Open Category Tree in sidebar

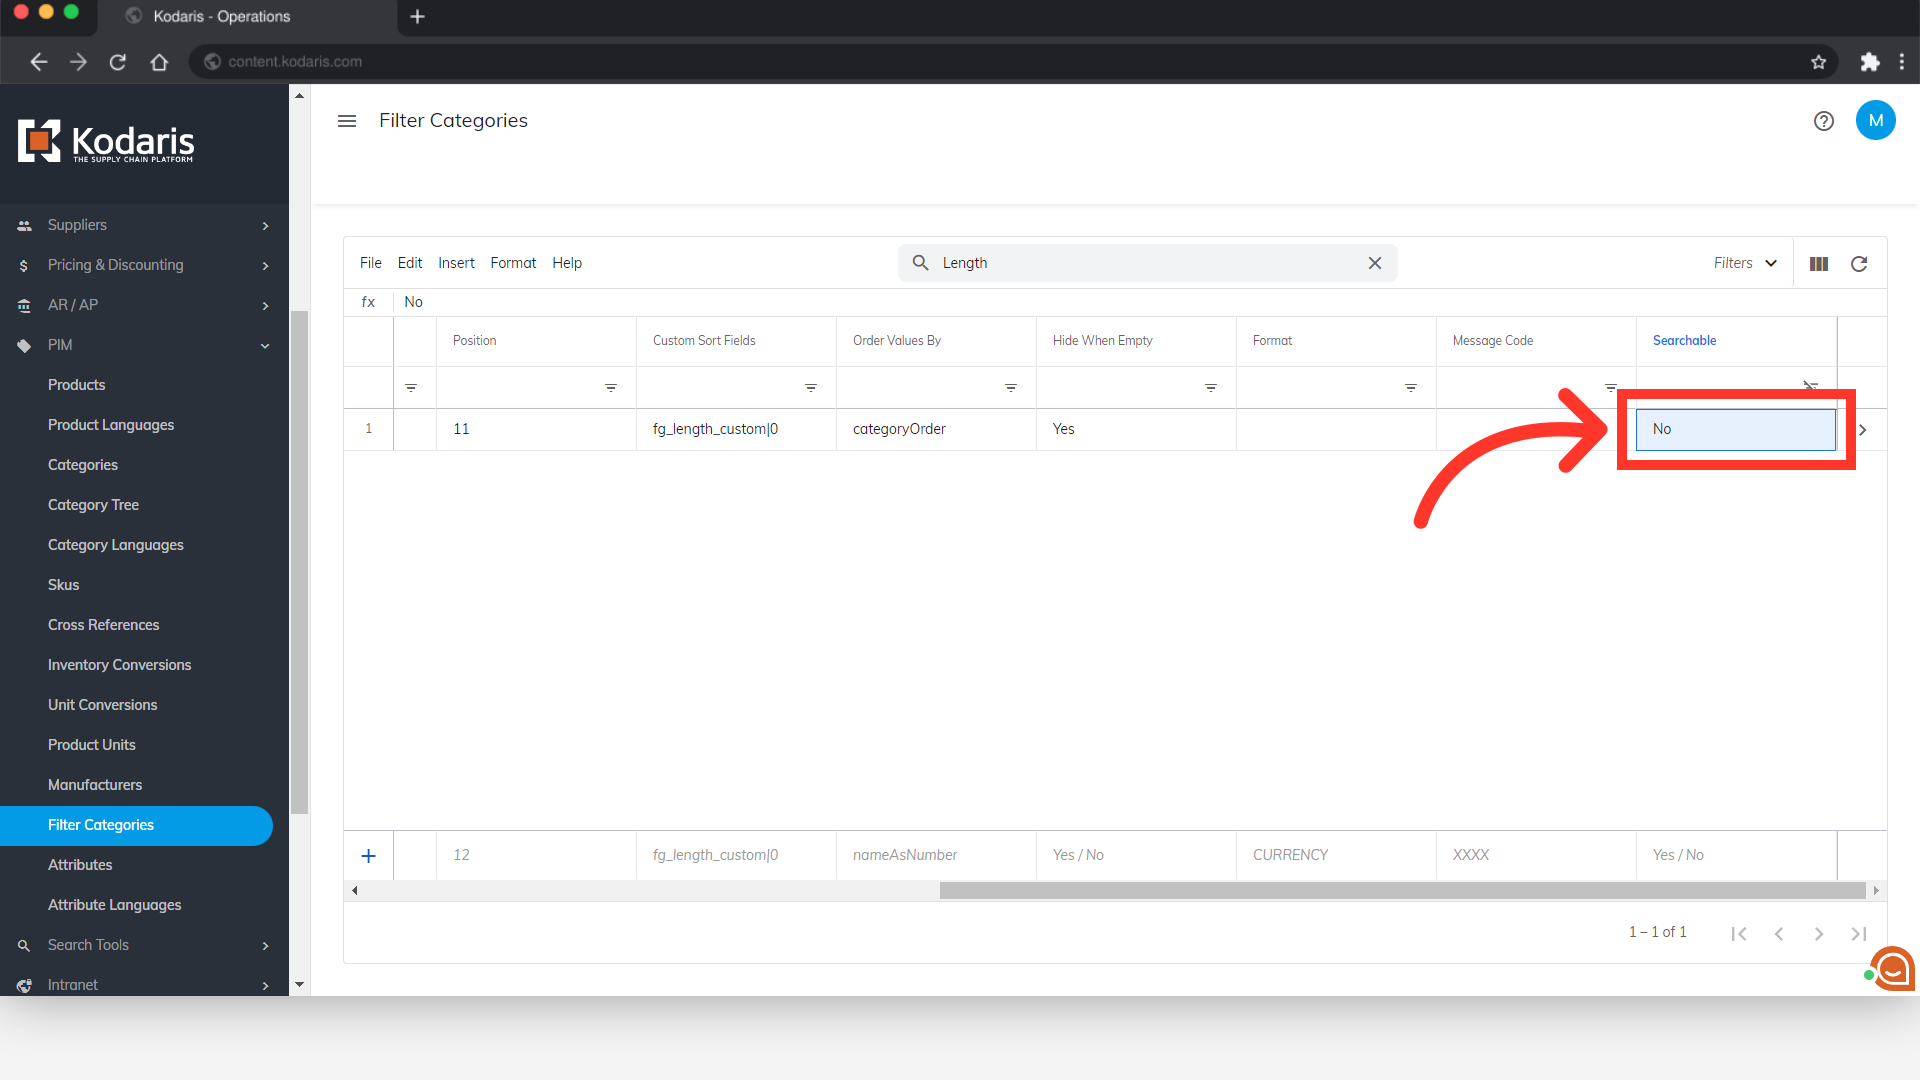93,505
